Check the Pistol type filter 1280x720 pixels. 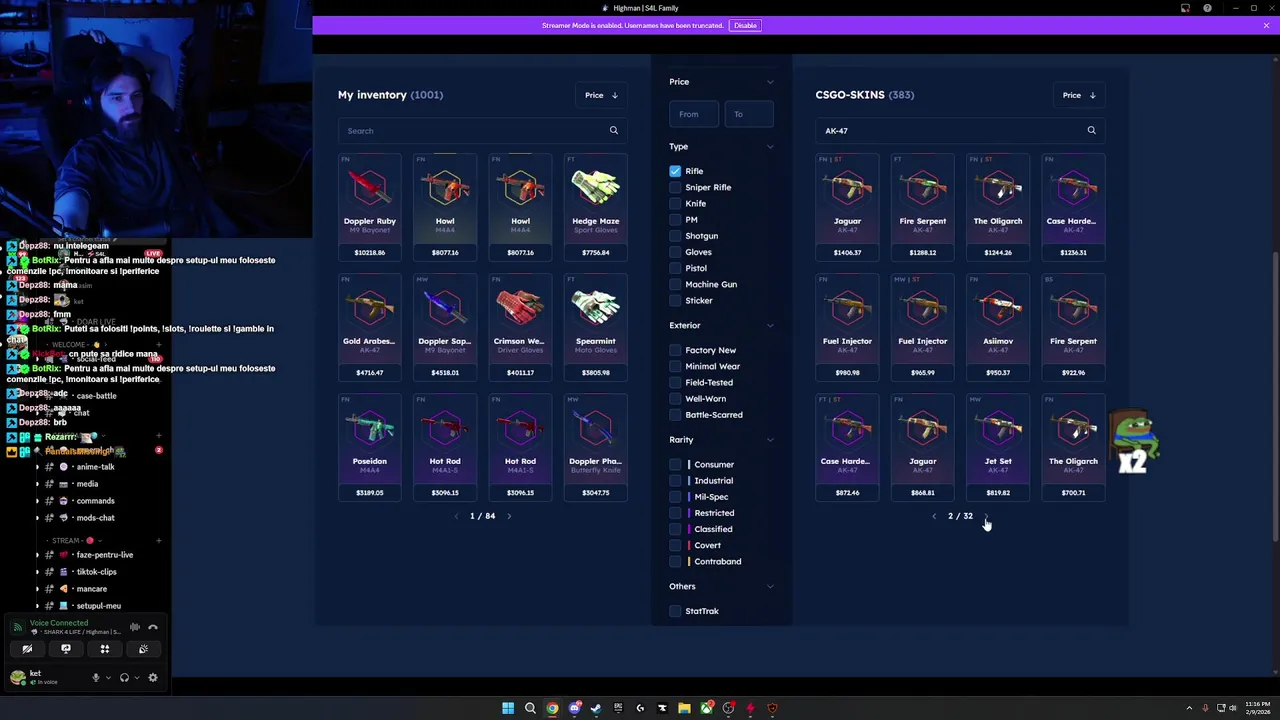pos(675,268)
